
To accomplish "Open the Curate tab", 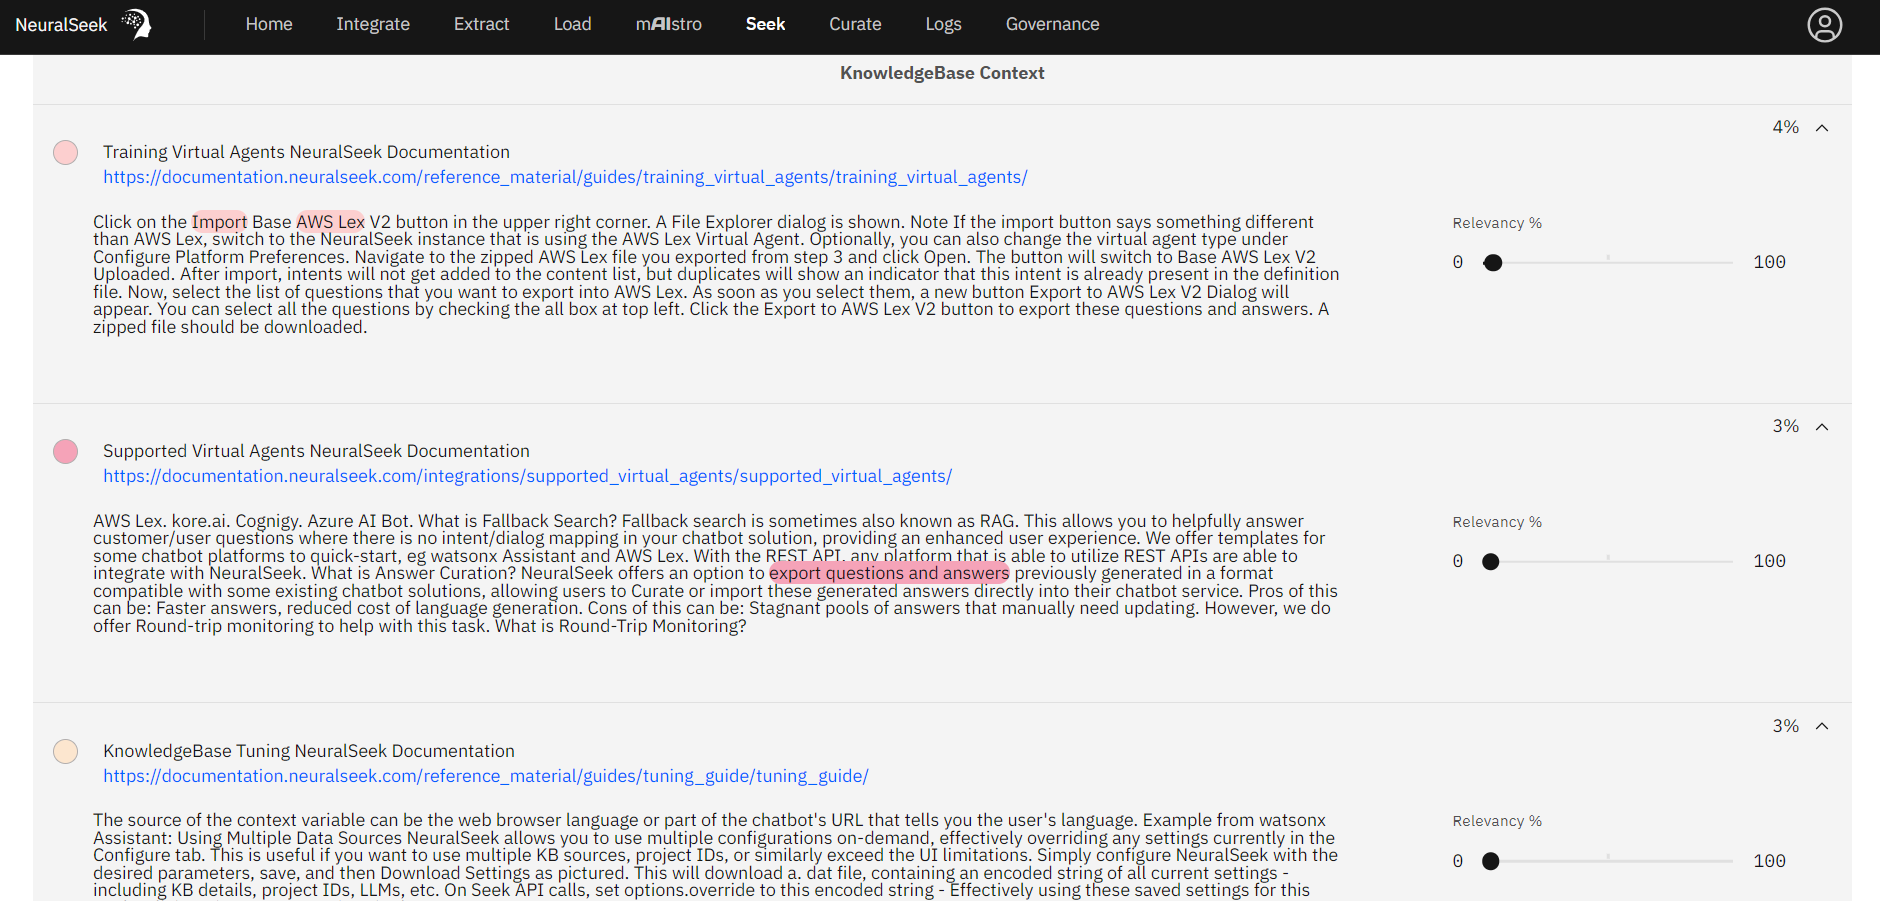I will pos(855,24).
